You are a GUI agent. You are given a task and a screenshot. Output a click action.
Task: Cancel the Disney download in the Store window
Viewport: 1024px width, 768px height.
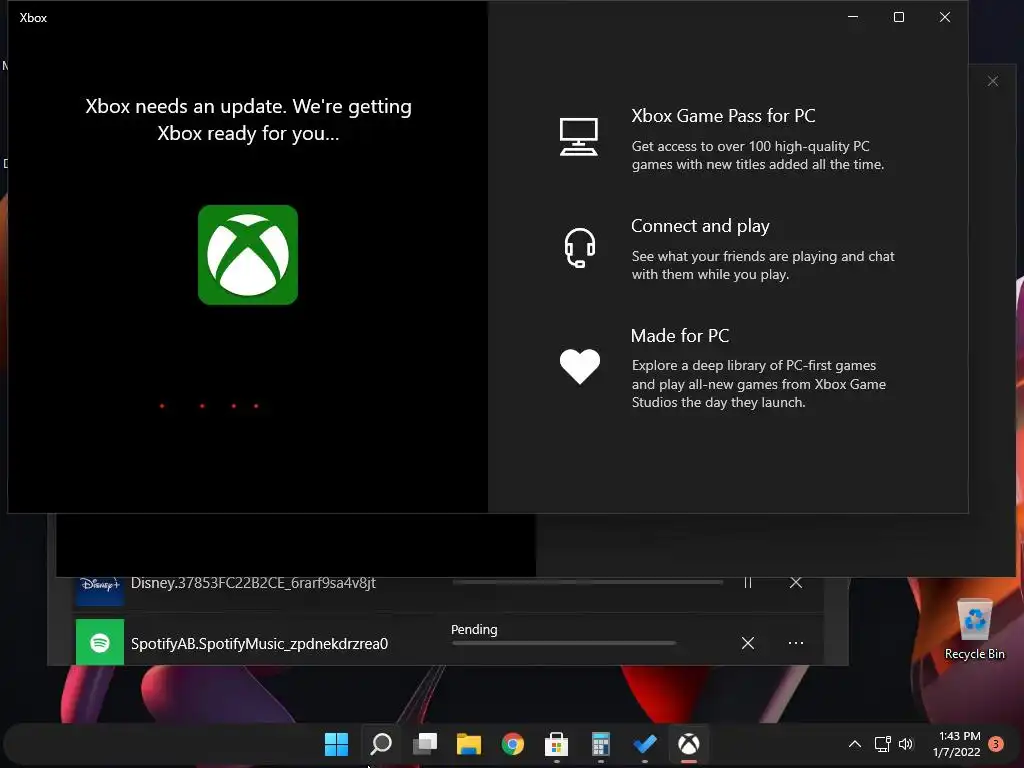click(x=795, y=583)
